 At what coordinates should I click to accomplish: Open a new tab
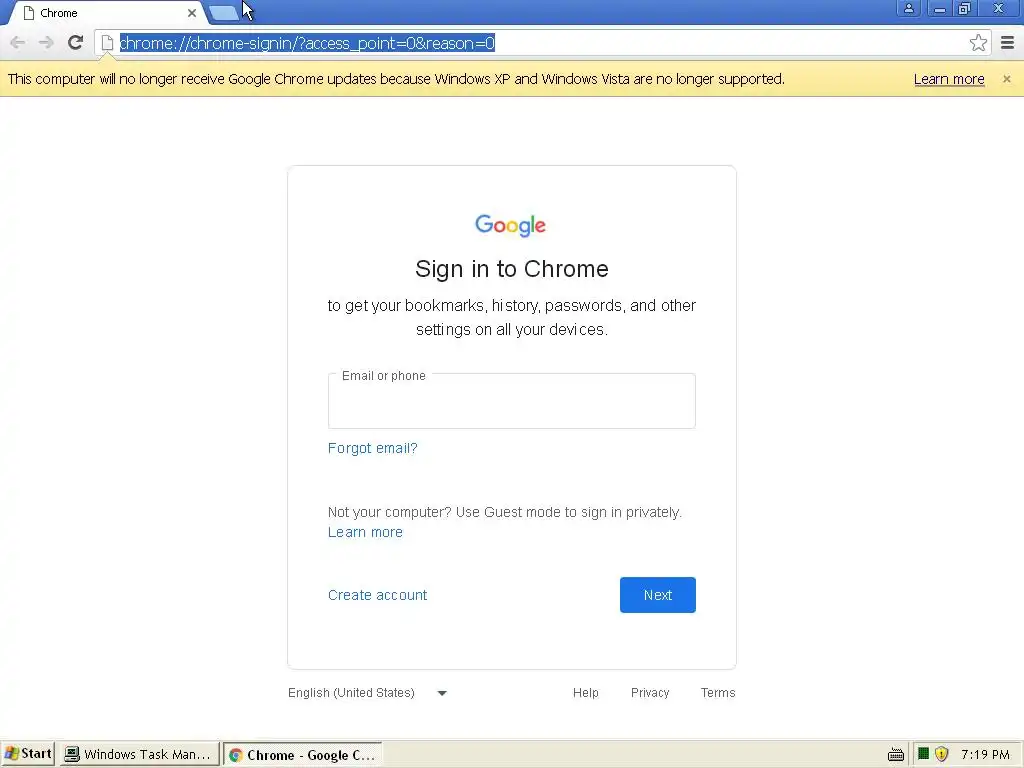tap(225, 13)
